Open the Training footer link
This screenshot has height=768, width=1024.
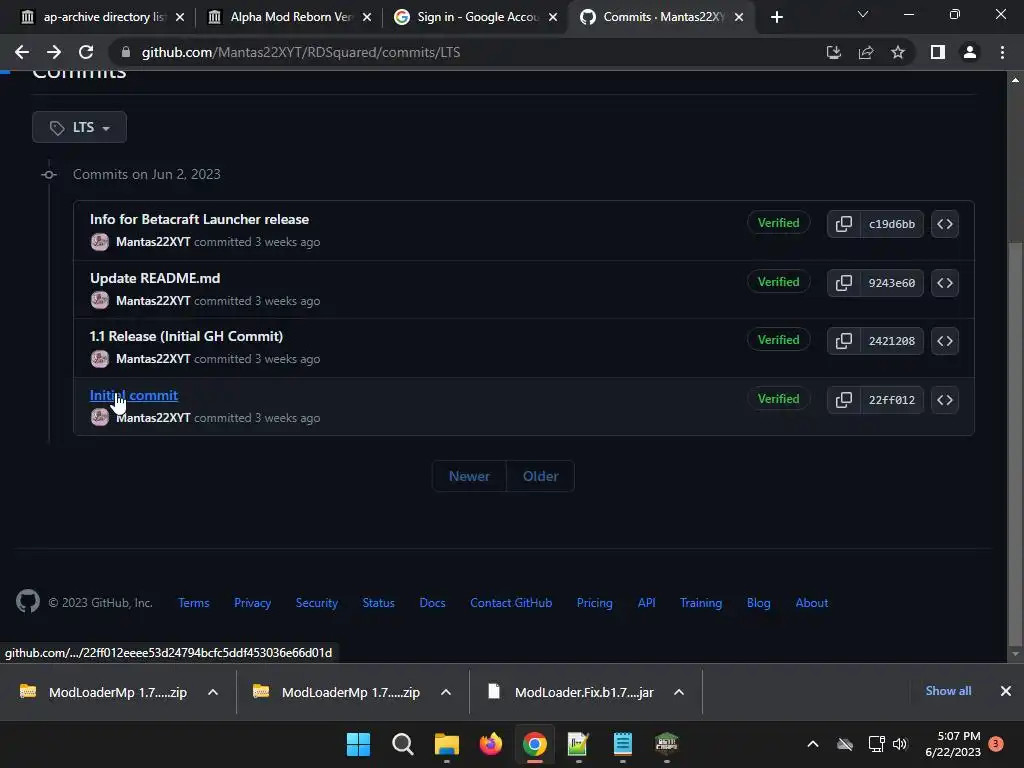coord(701,603)
